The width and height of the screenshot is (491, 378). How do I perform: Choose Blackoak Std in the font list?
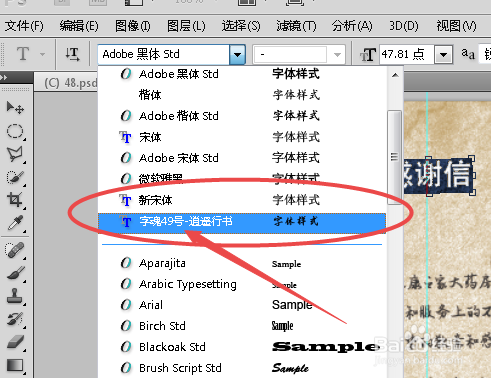[242, 347]
